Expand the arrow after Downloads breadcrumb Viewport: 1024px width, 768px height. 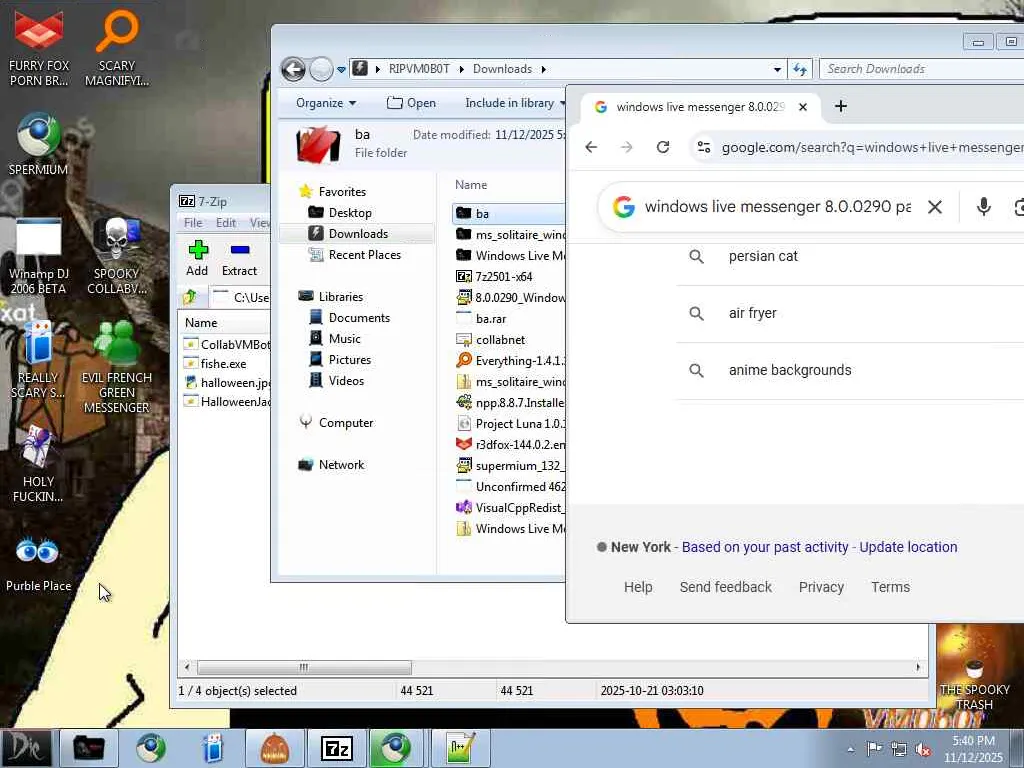point(543,69)
